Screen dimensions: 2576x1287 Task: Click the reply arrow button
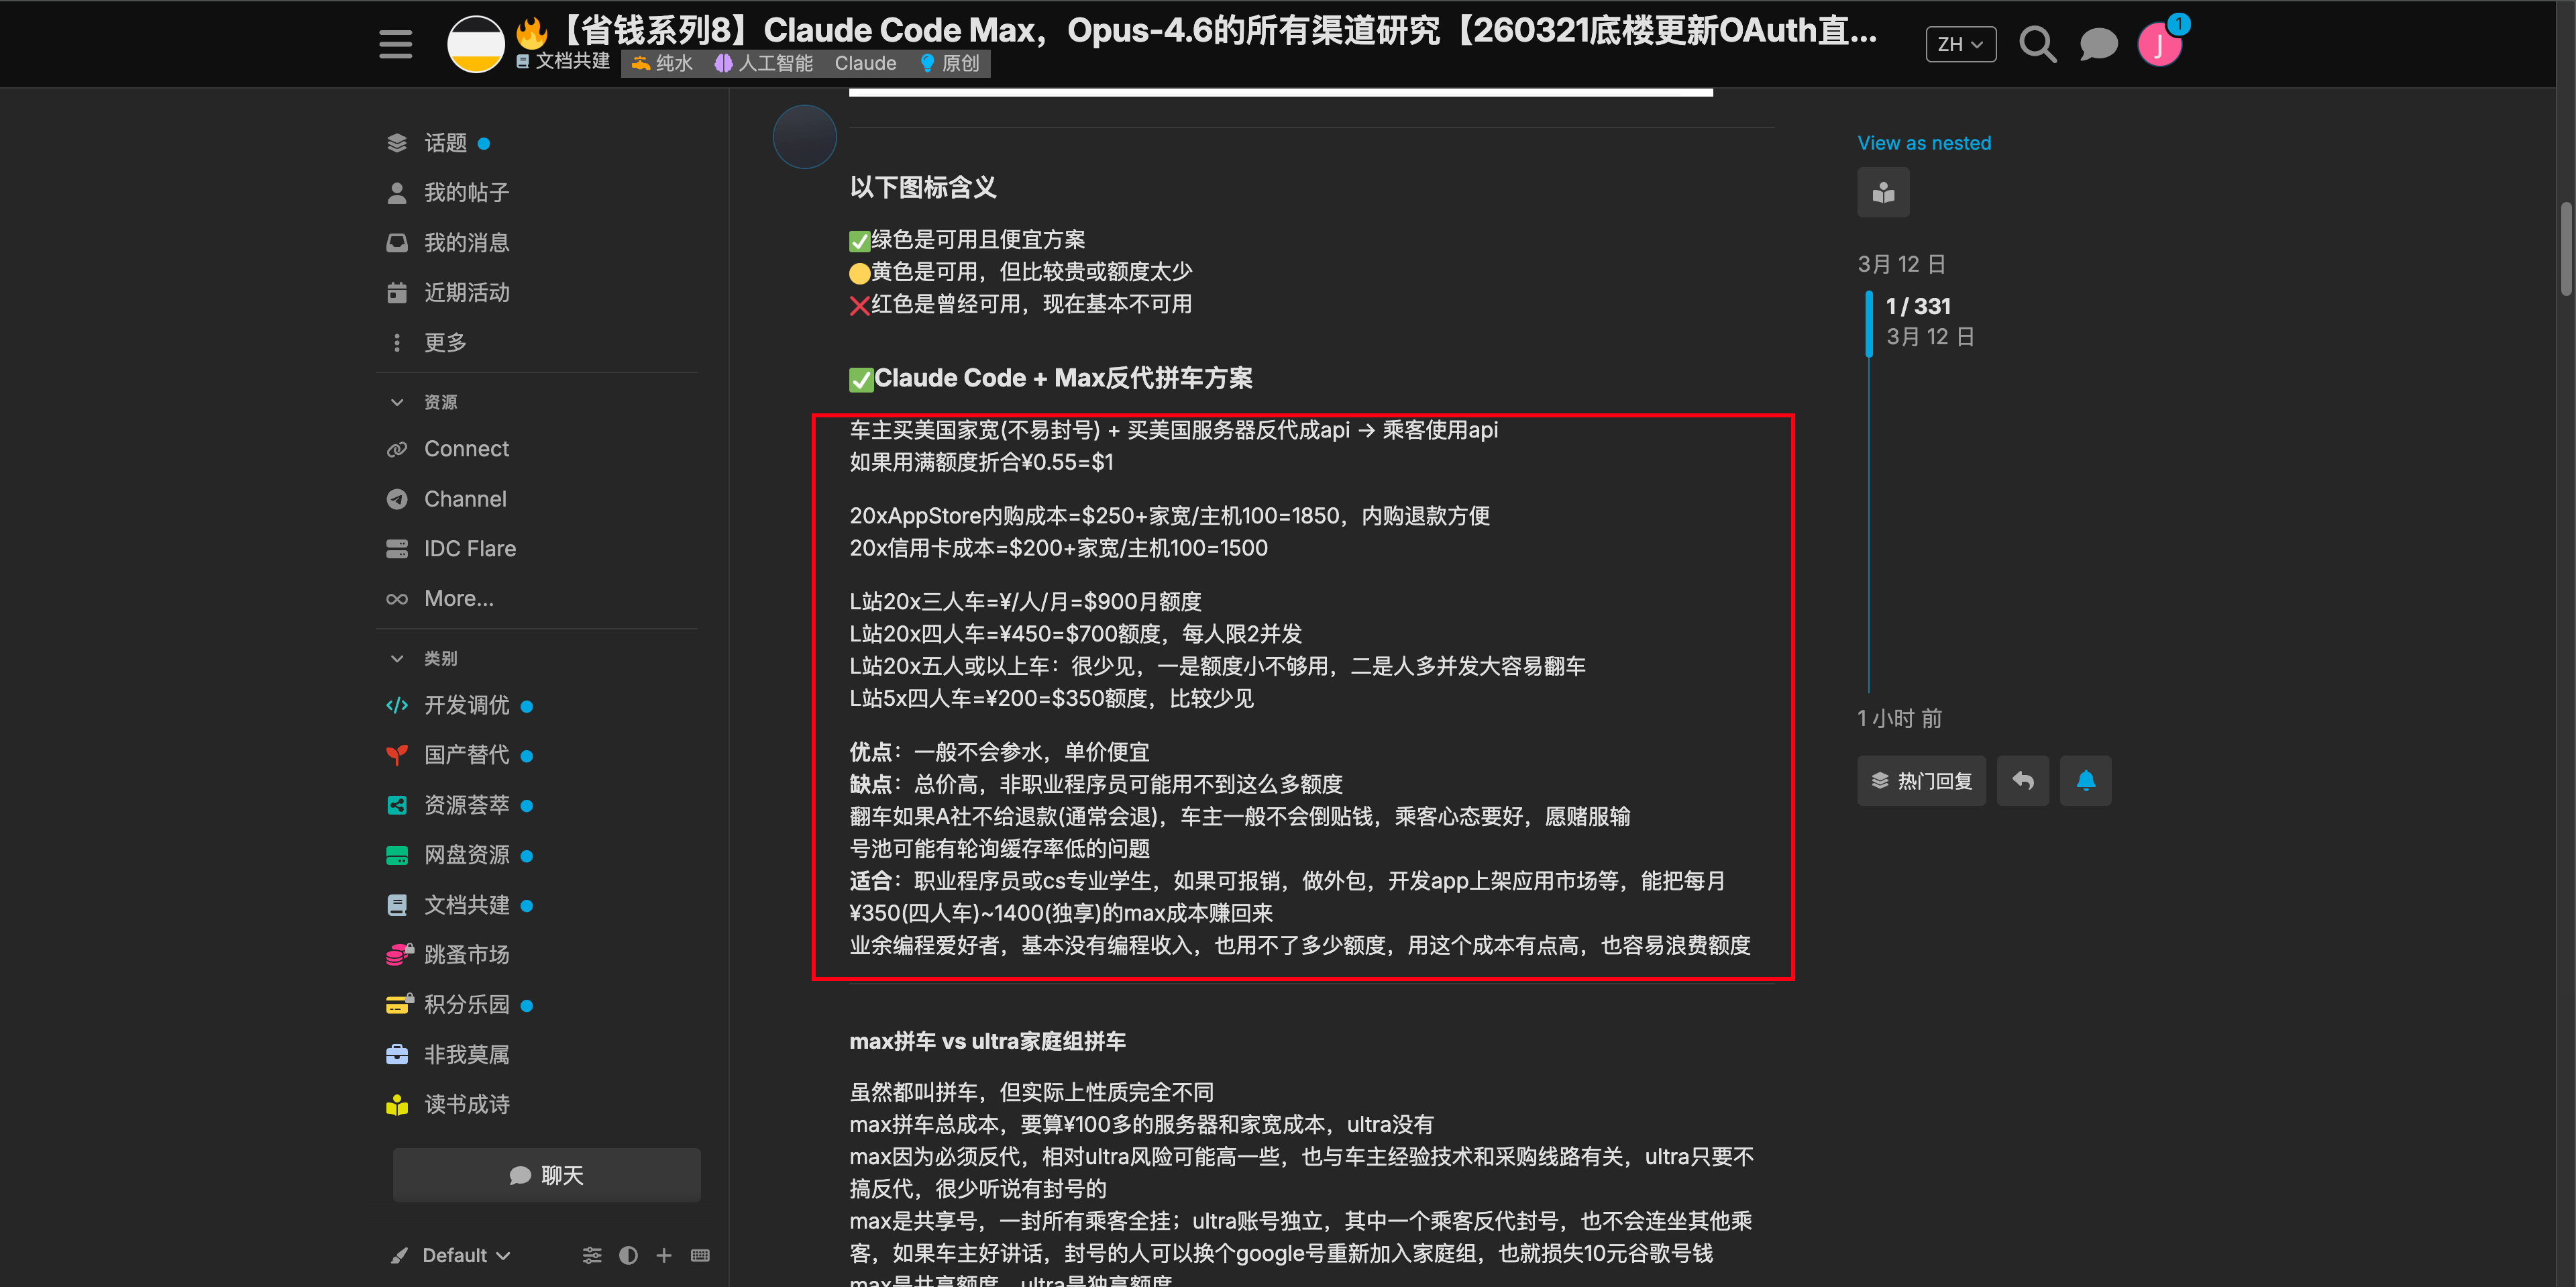[x=2022, y=781]
